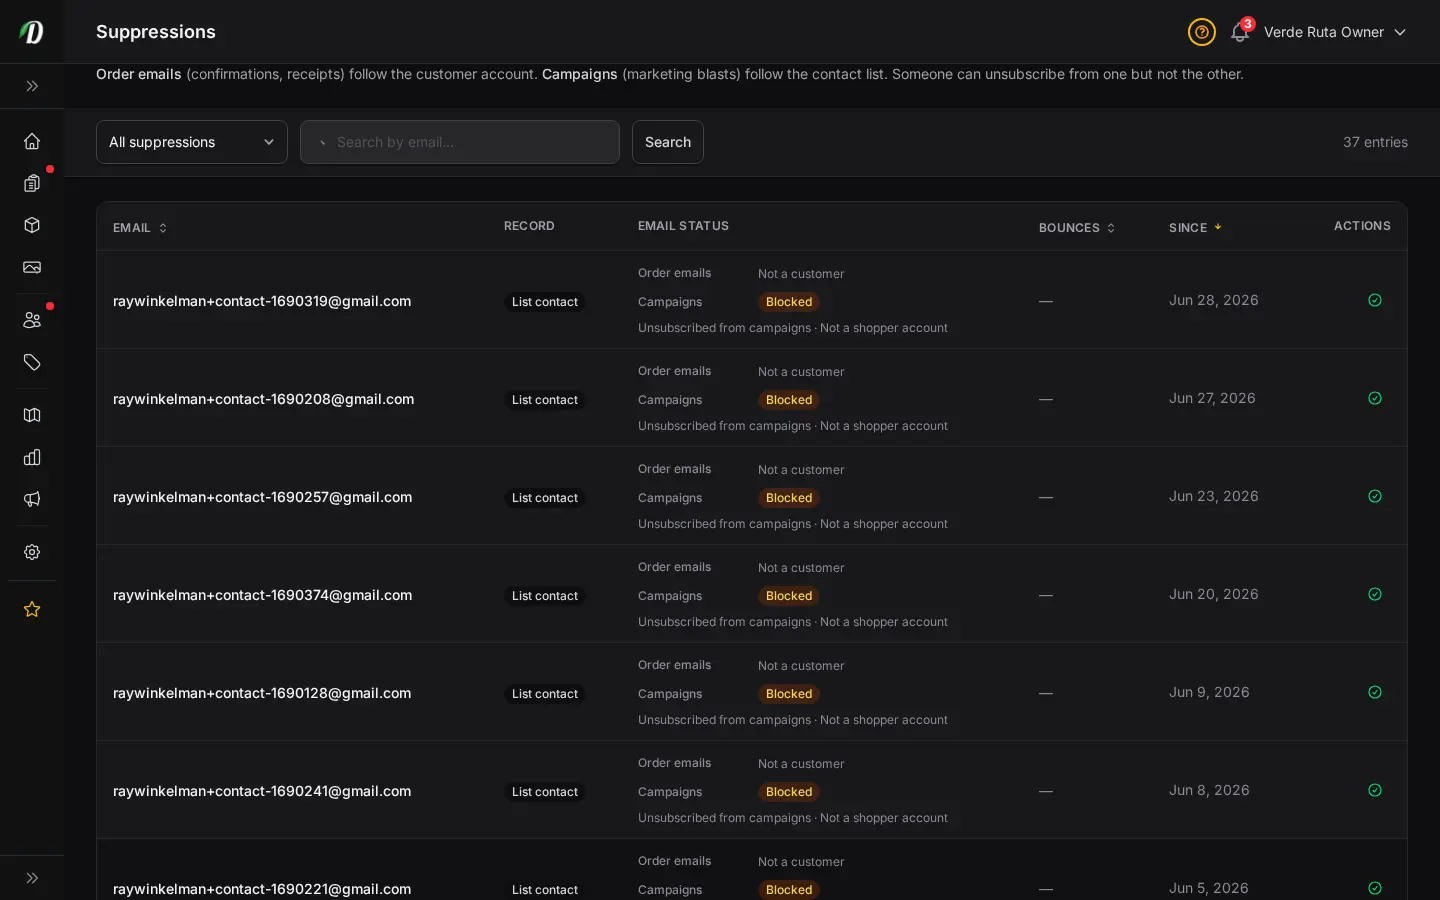
Task: Click the Blocked badge in the contact-1690128 row
Action: point(789,694)
